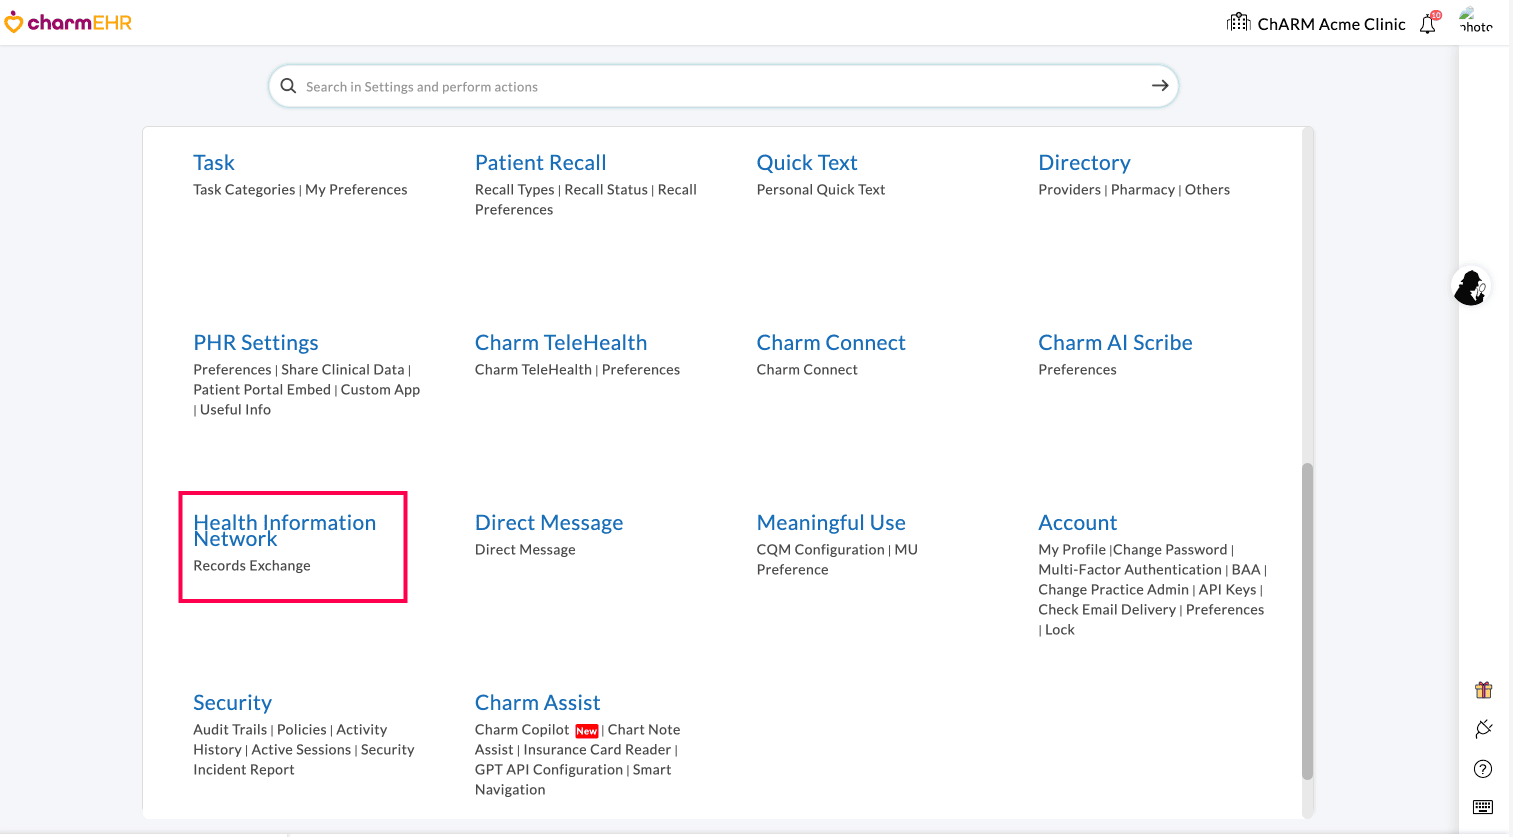This screenshot has height=837, width=1513.
Task: Click the detective avatar on the right edge
Action: pos(1470,288)
